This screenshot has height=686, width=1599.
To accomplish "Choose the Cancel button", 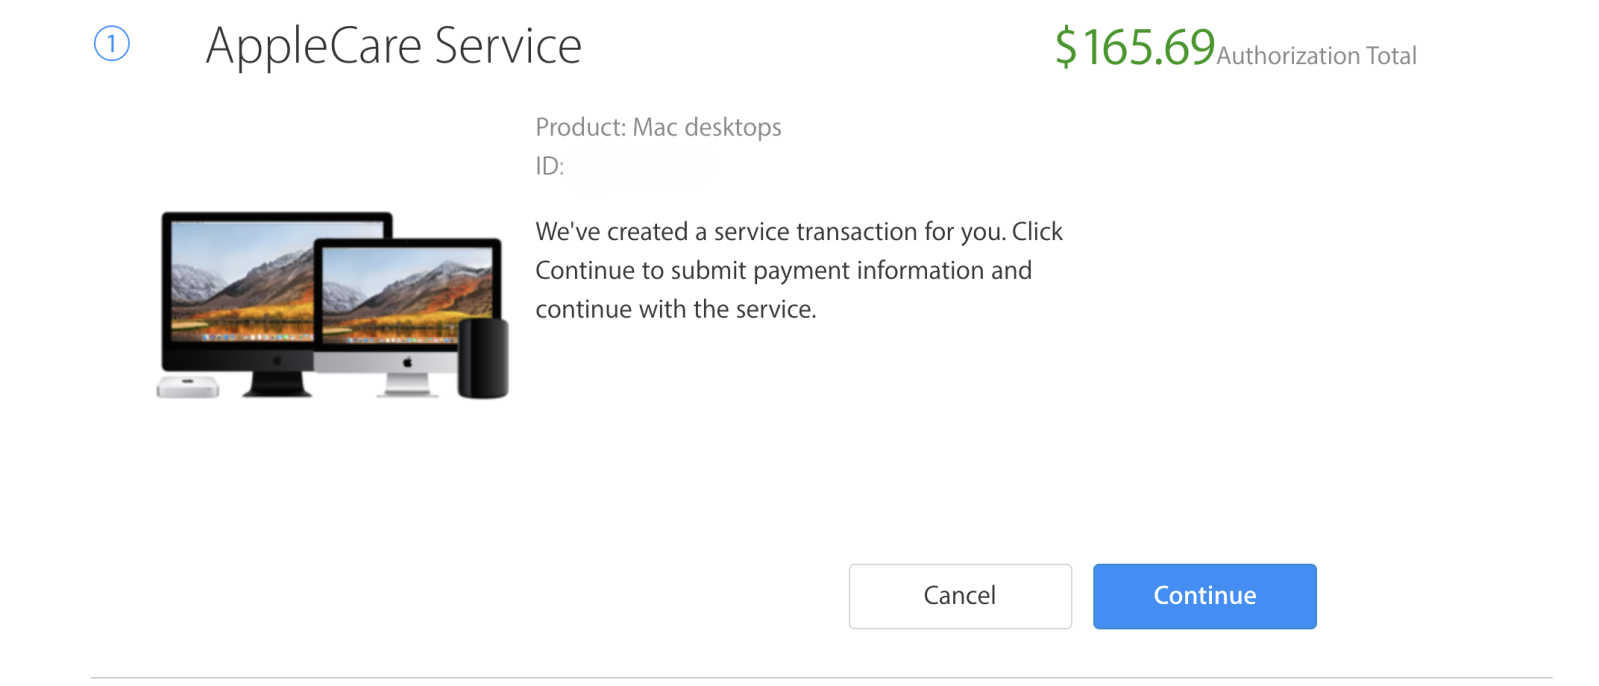I will 960,596.
